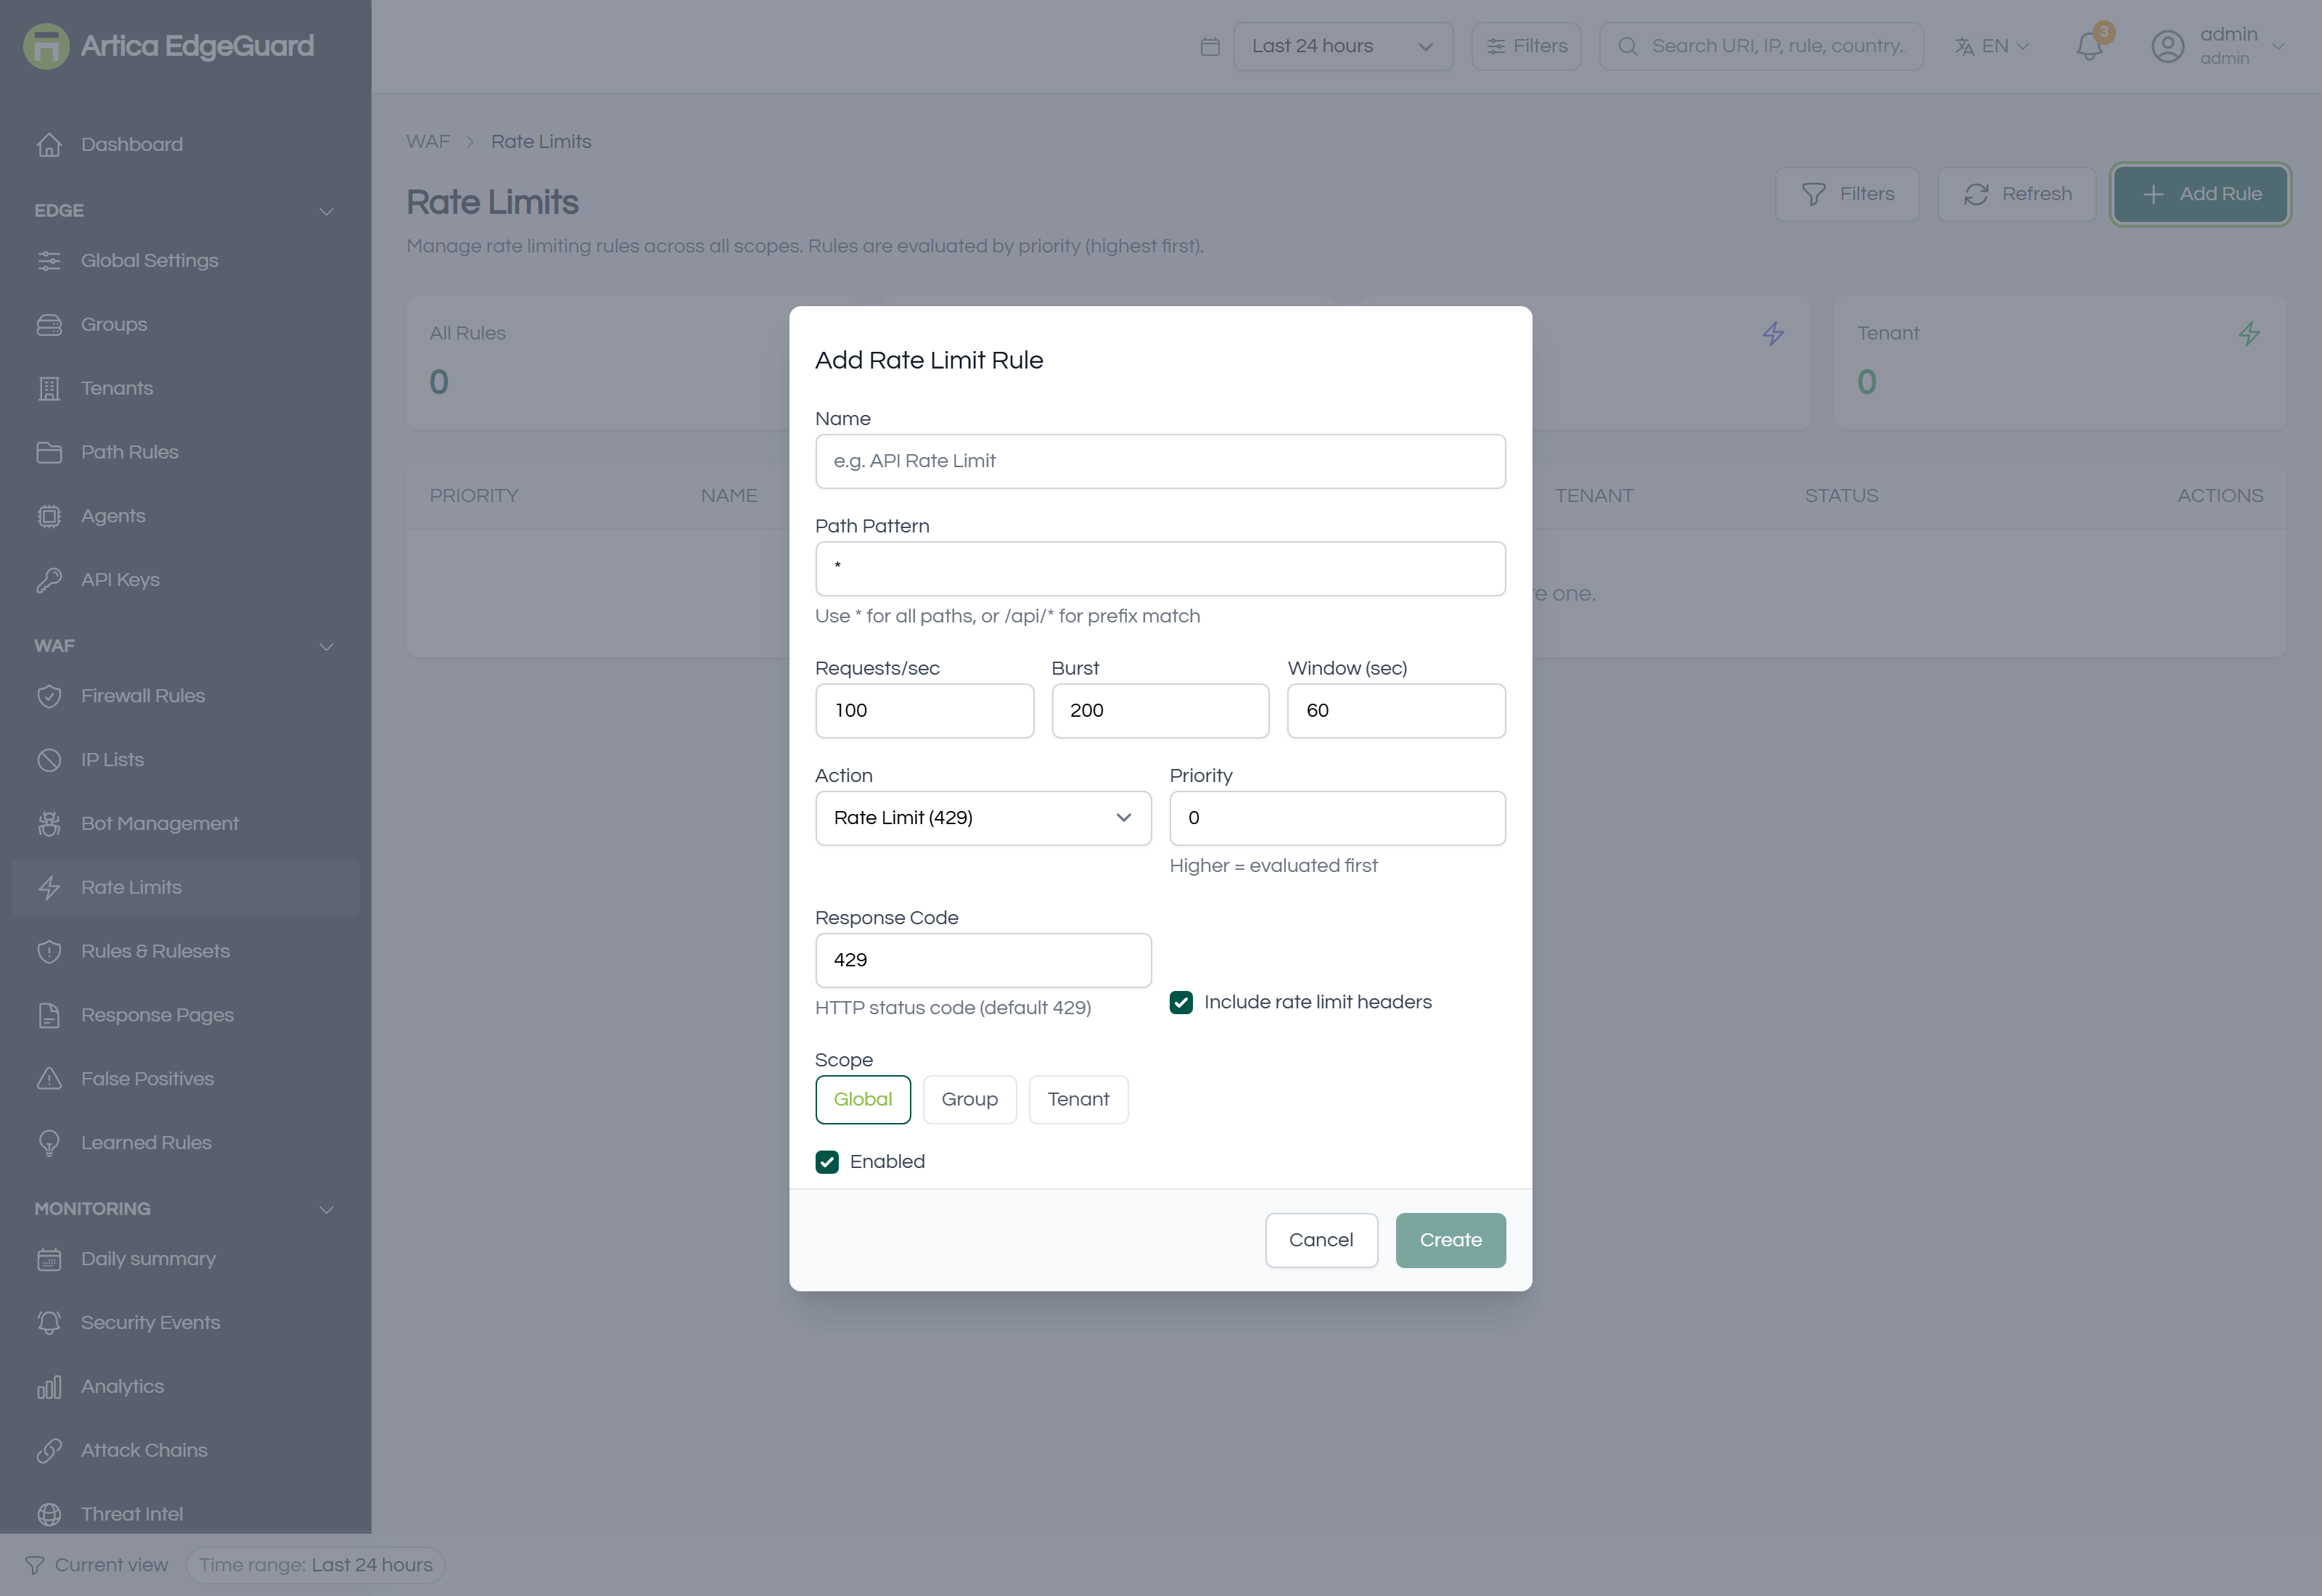
Task: Click the Refresh button
Action: point(2017,194)
